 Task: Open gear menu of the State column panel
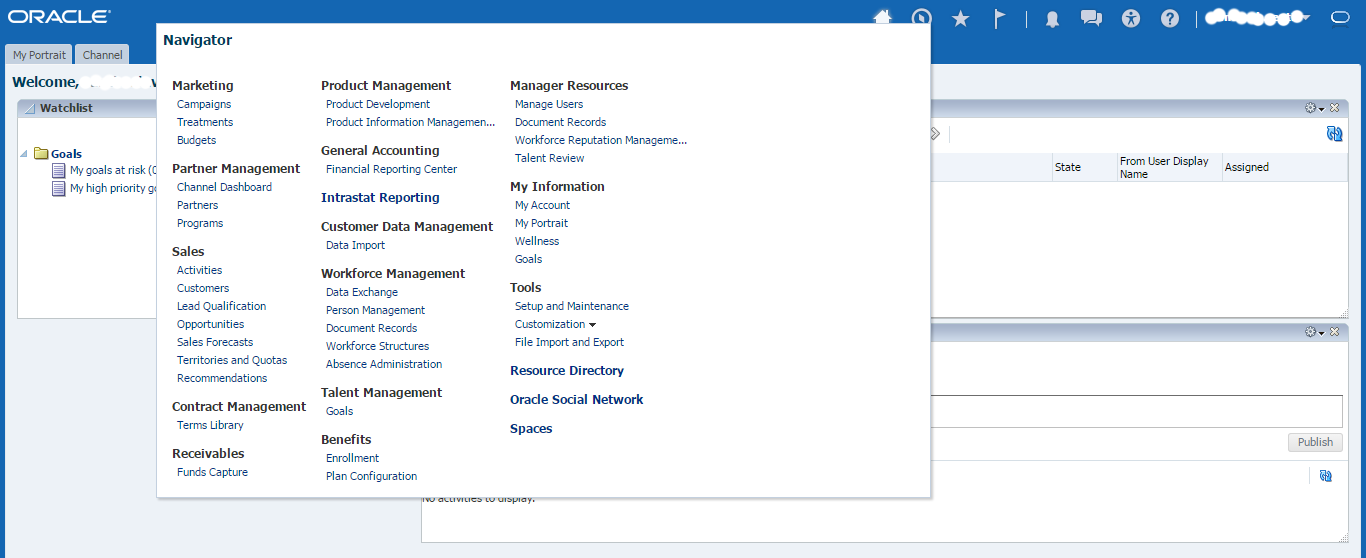coord(1314,107)
